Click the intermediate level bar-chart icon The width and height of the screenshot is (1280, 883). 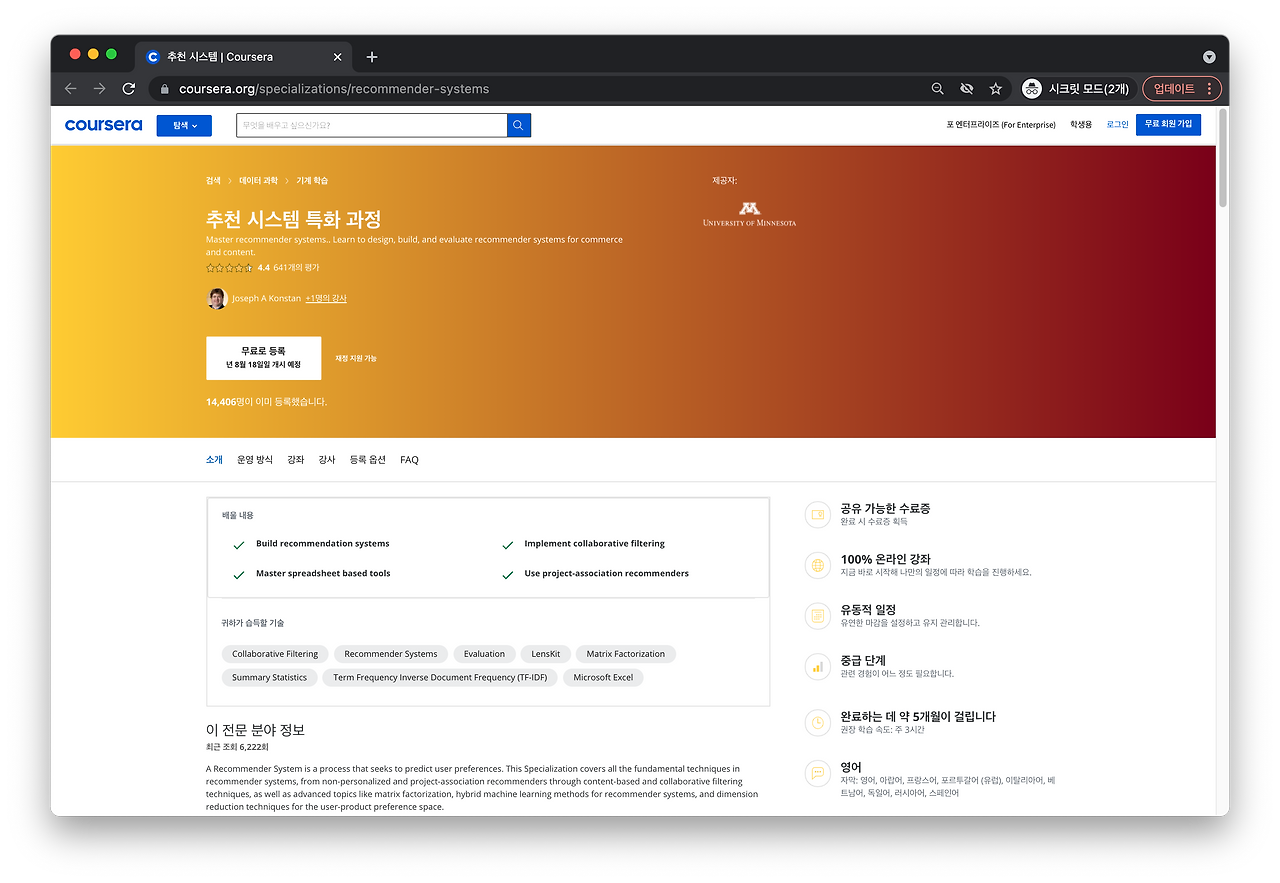click(x=818, y=666)
